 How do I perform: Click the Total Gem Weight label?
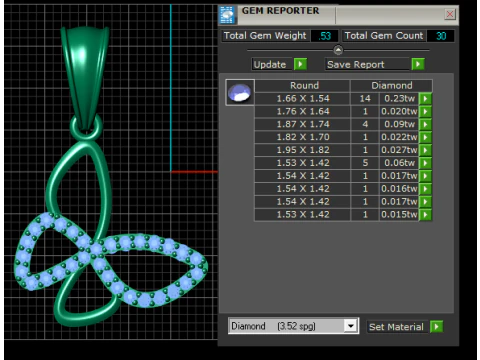(x=265, y=36)
